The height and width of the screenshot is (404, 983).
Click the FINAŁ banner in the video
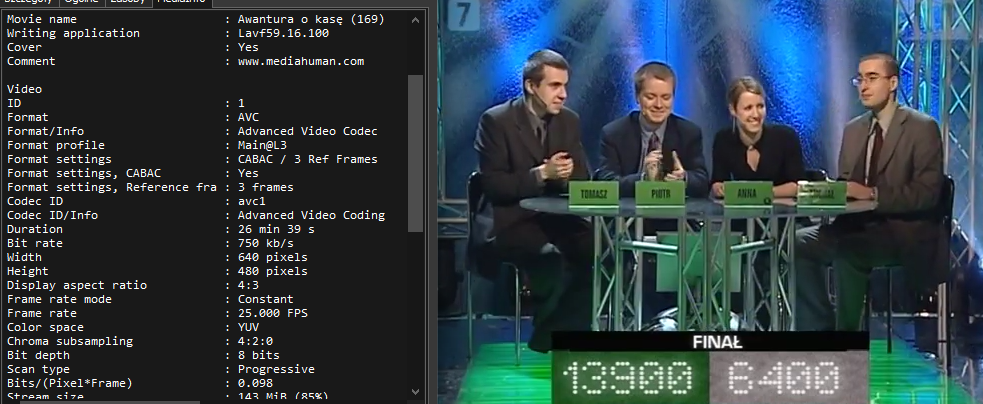pos(710,341)
